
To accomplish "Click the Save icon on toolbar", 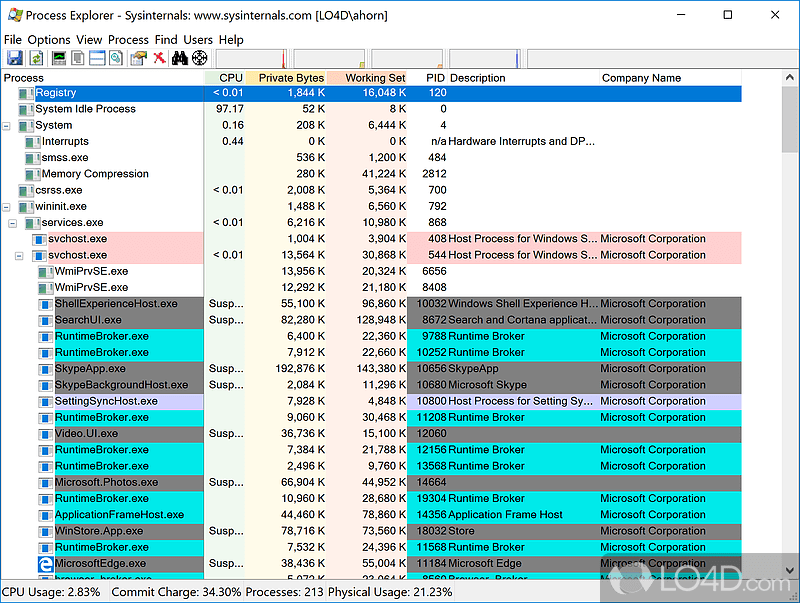I will click(14, 57).
